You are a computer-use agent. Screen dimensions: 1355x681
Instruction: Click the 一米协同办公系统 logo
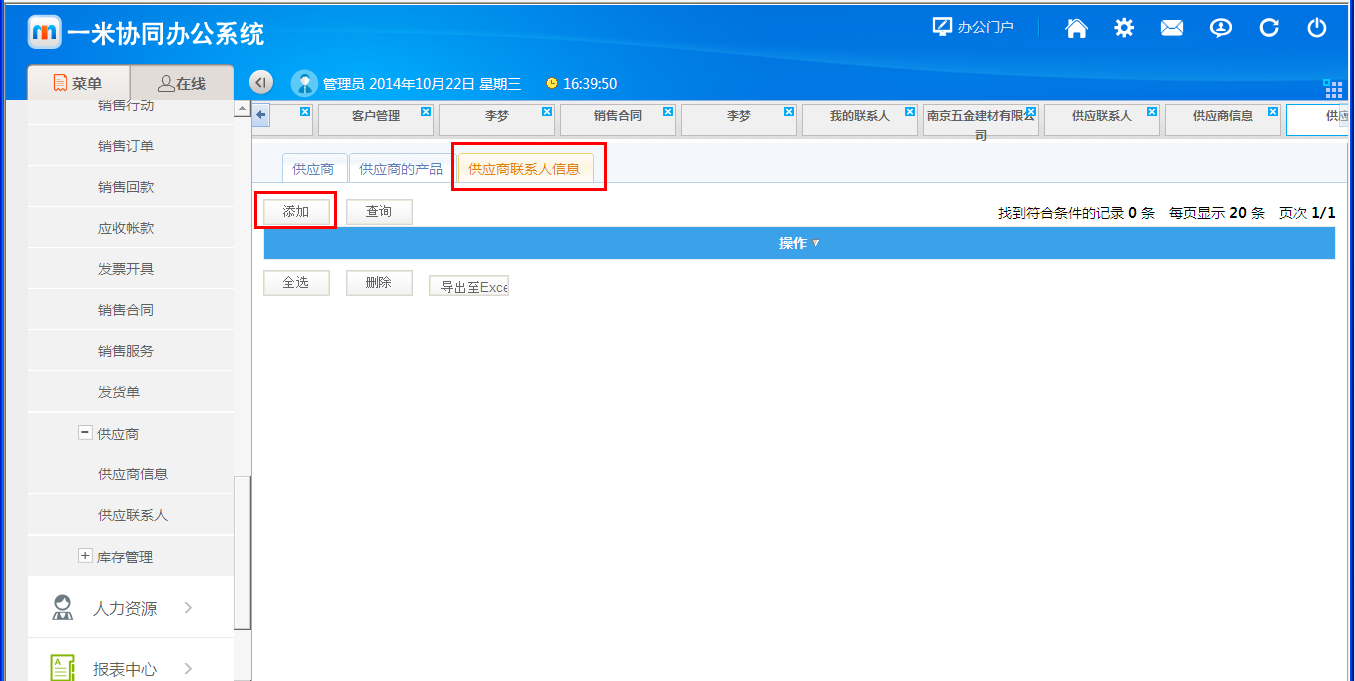(x=147, y=33)
